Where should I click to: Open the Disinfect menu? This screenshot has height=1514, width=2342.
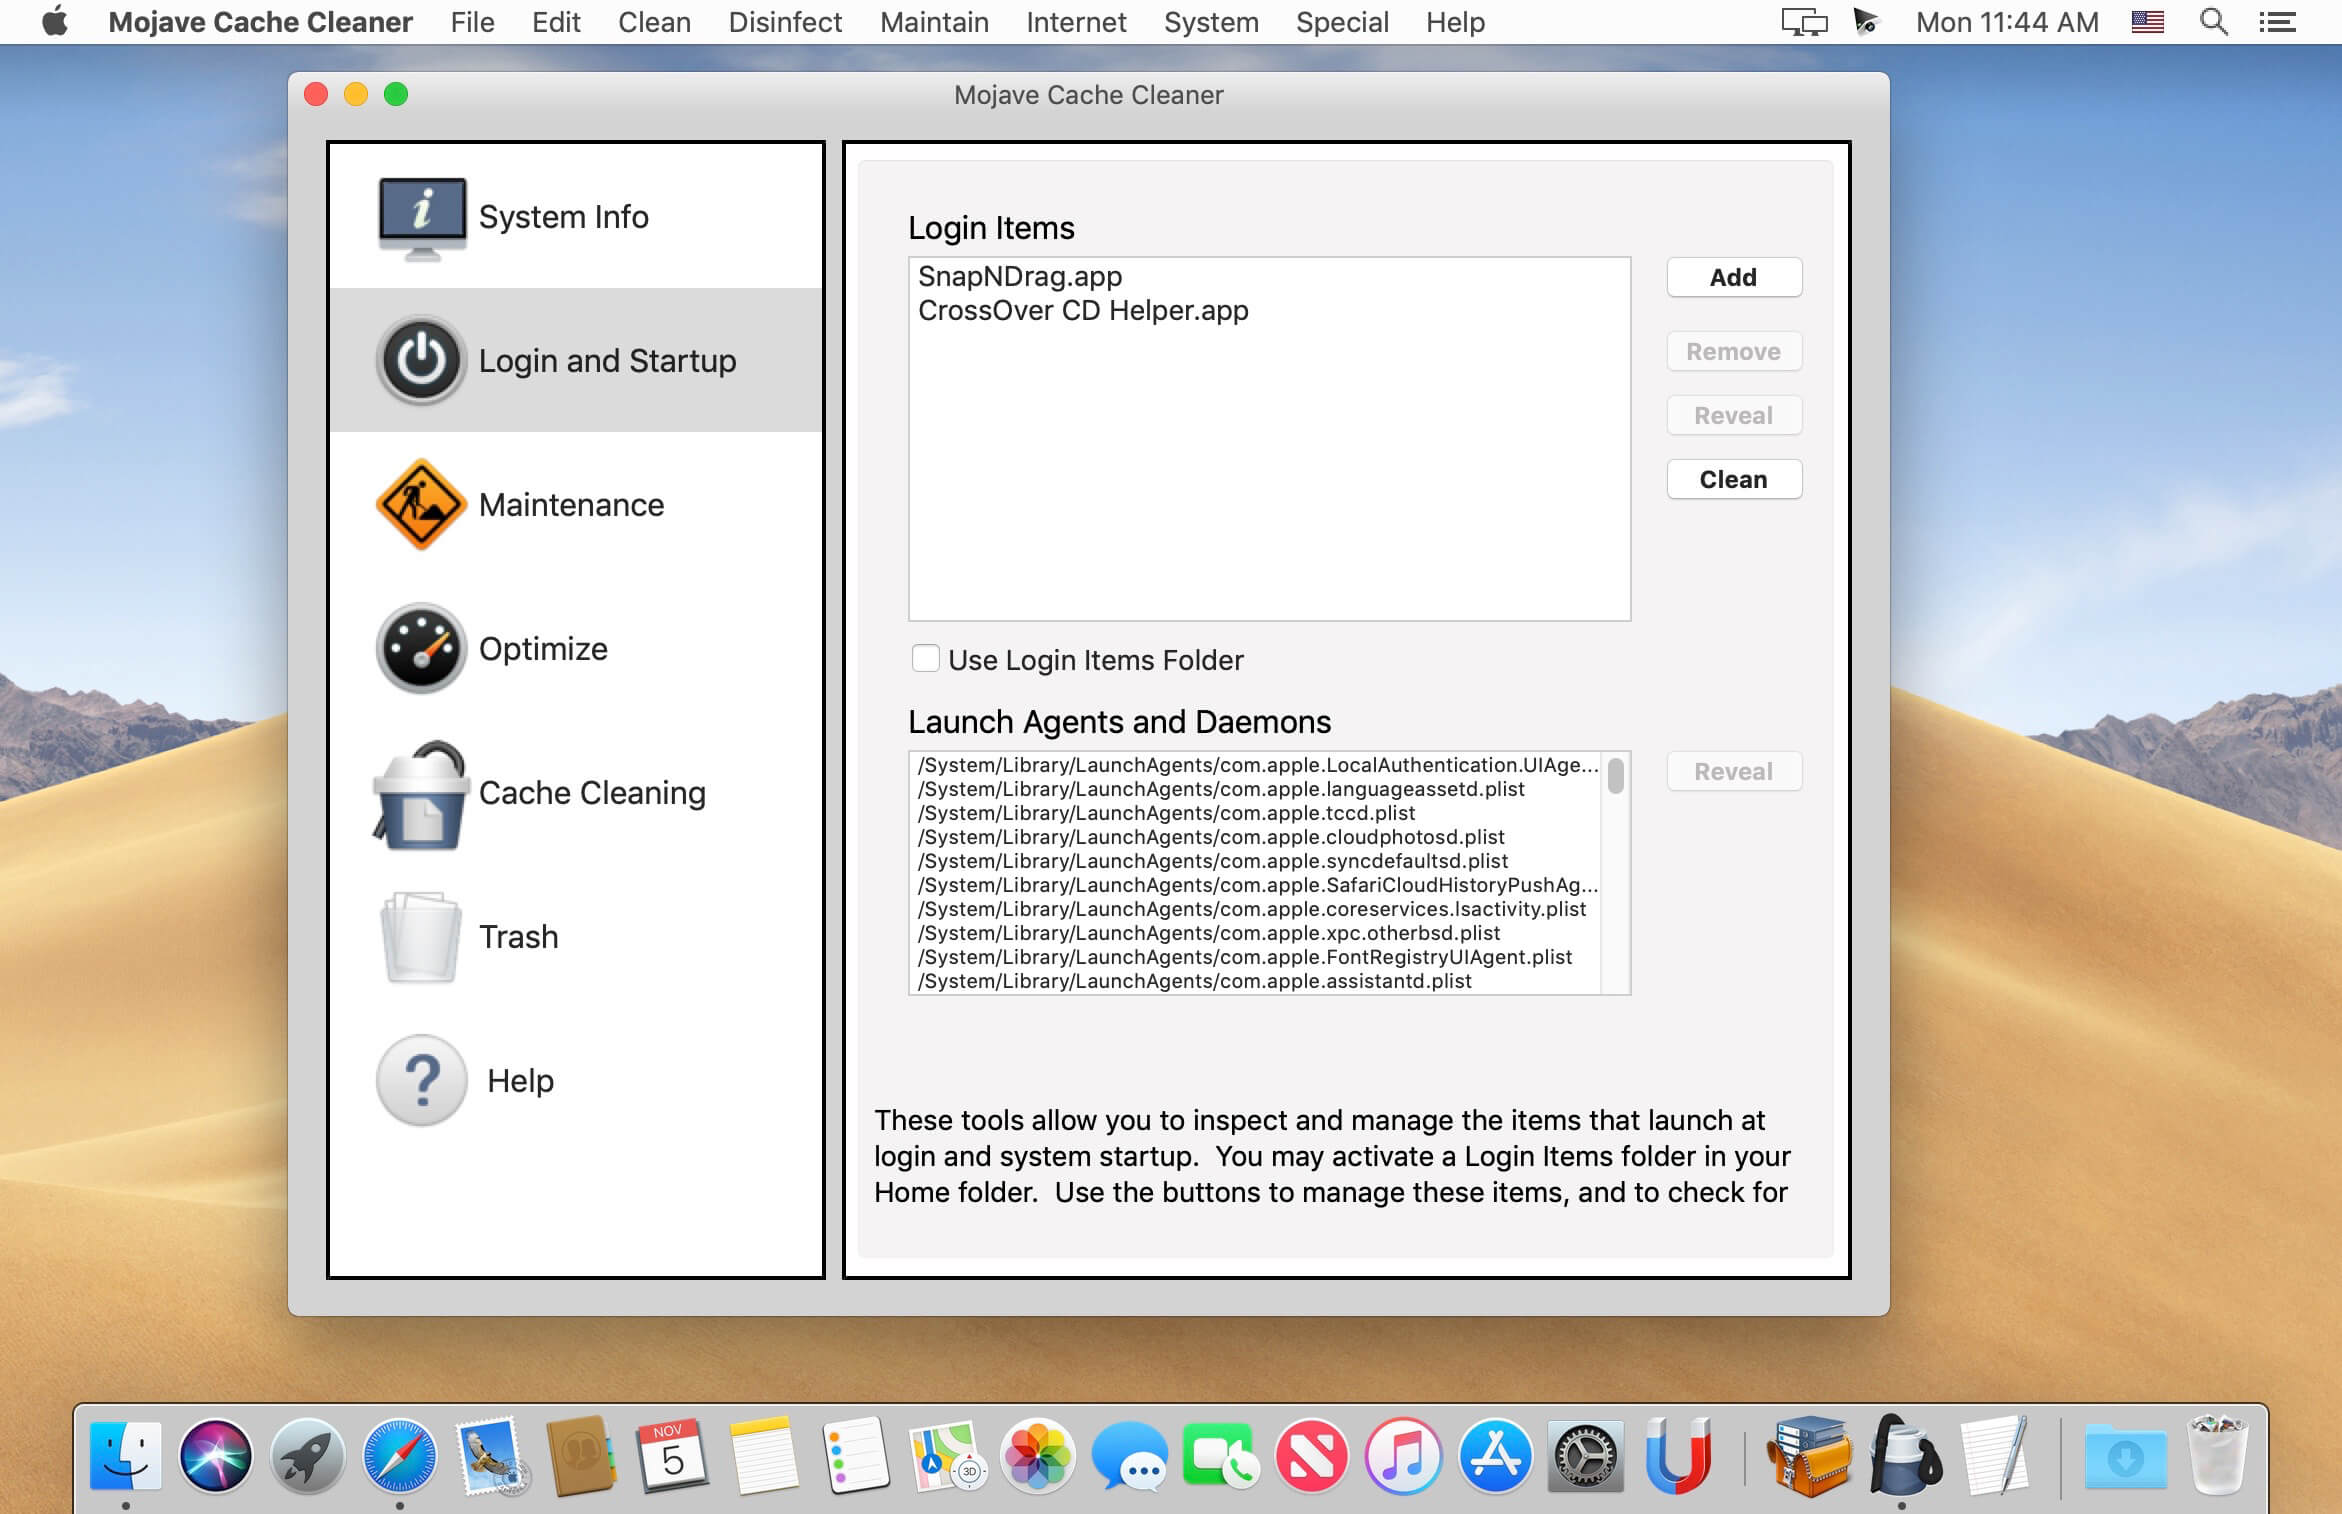click(784, 22)
